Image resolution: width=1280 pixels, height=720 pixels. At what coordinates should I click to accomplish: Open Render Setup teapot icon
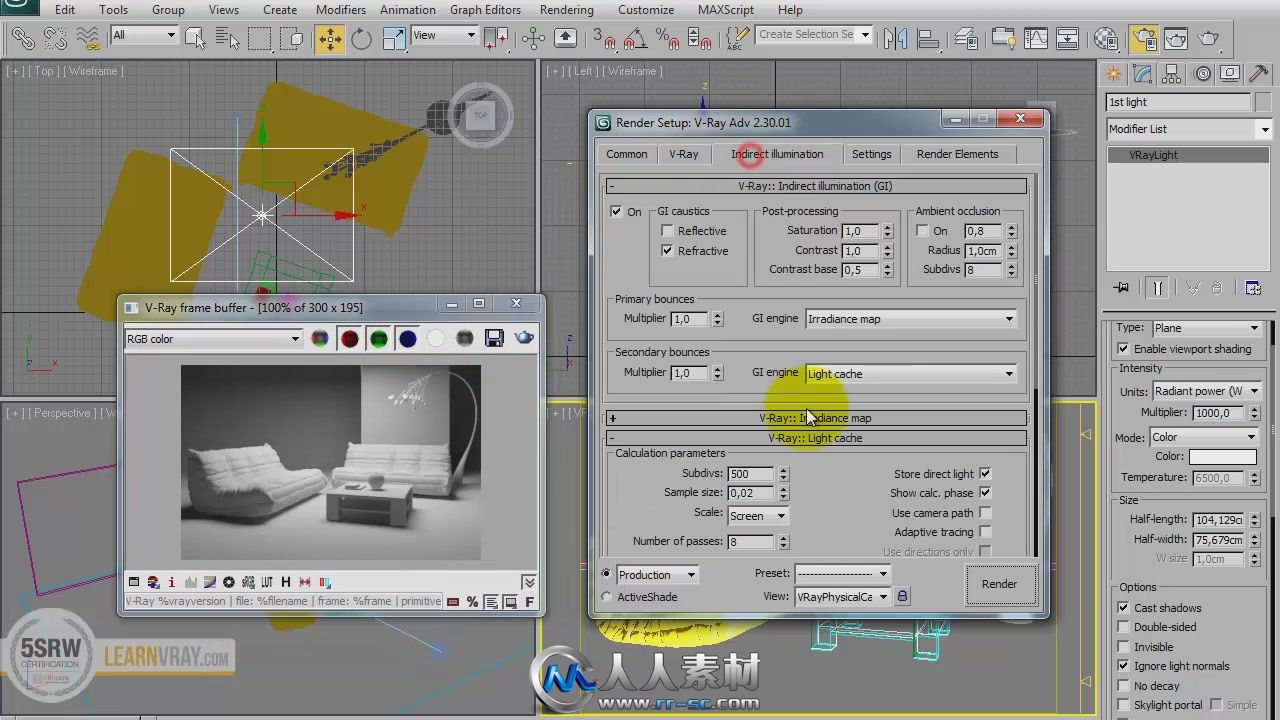1143,38
